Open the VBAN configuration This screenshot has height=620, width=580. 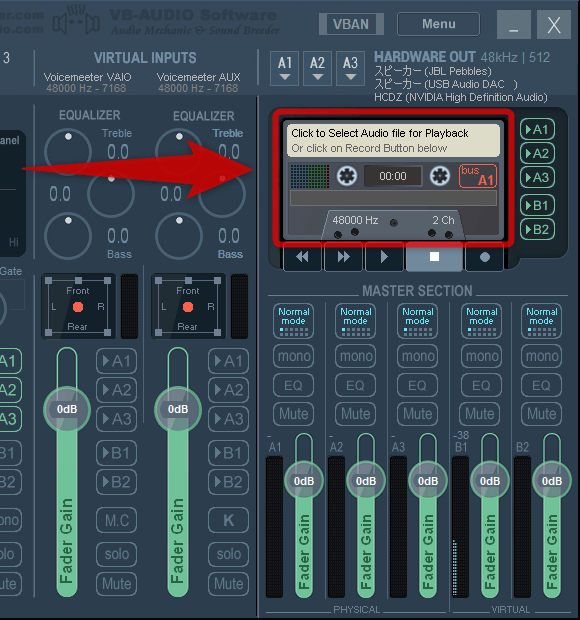(351, 24)
